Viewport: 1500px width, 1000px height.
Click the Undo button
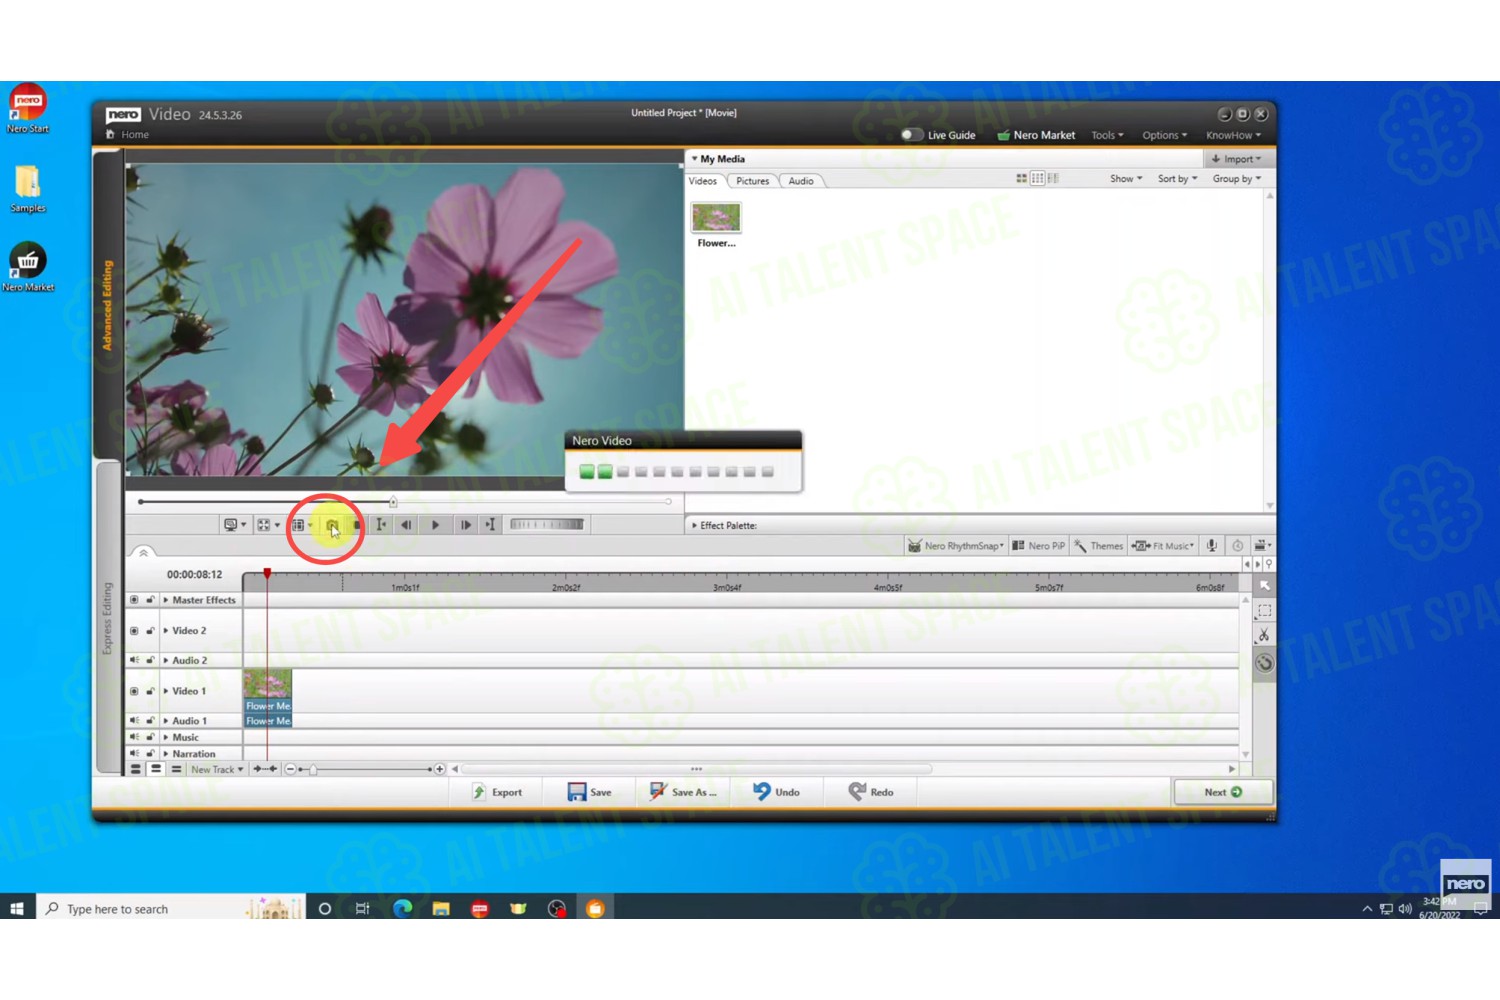[x=776, y=792]
